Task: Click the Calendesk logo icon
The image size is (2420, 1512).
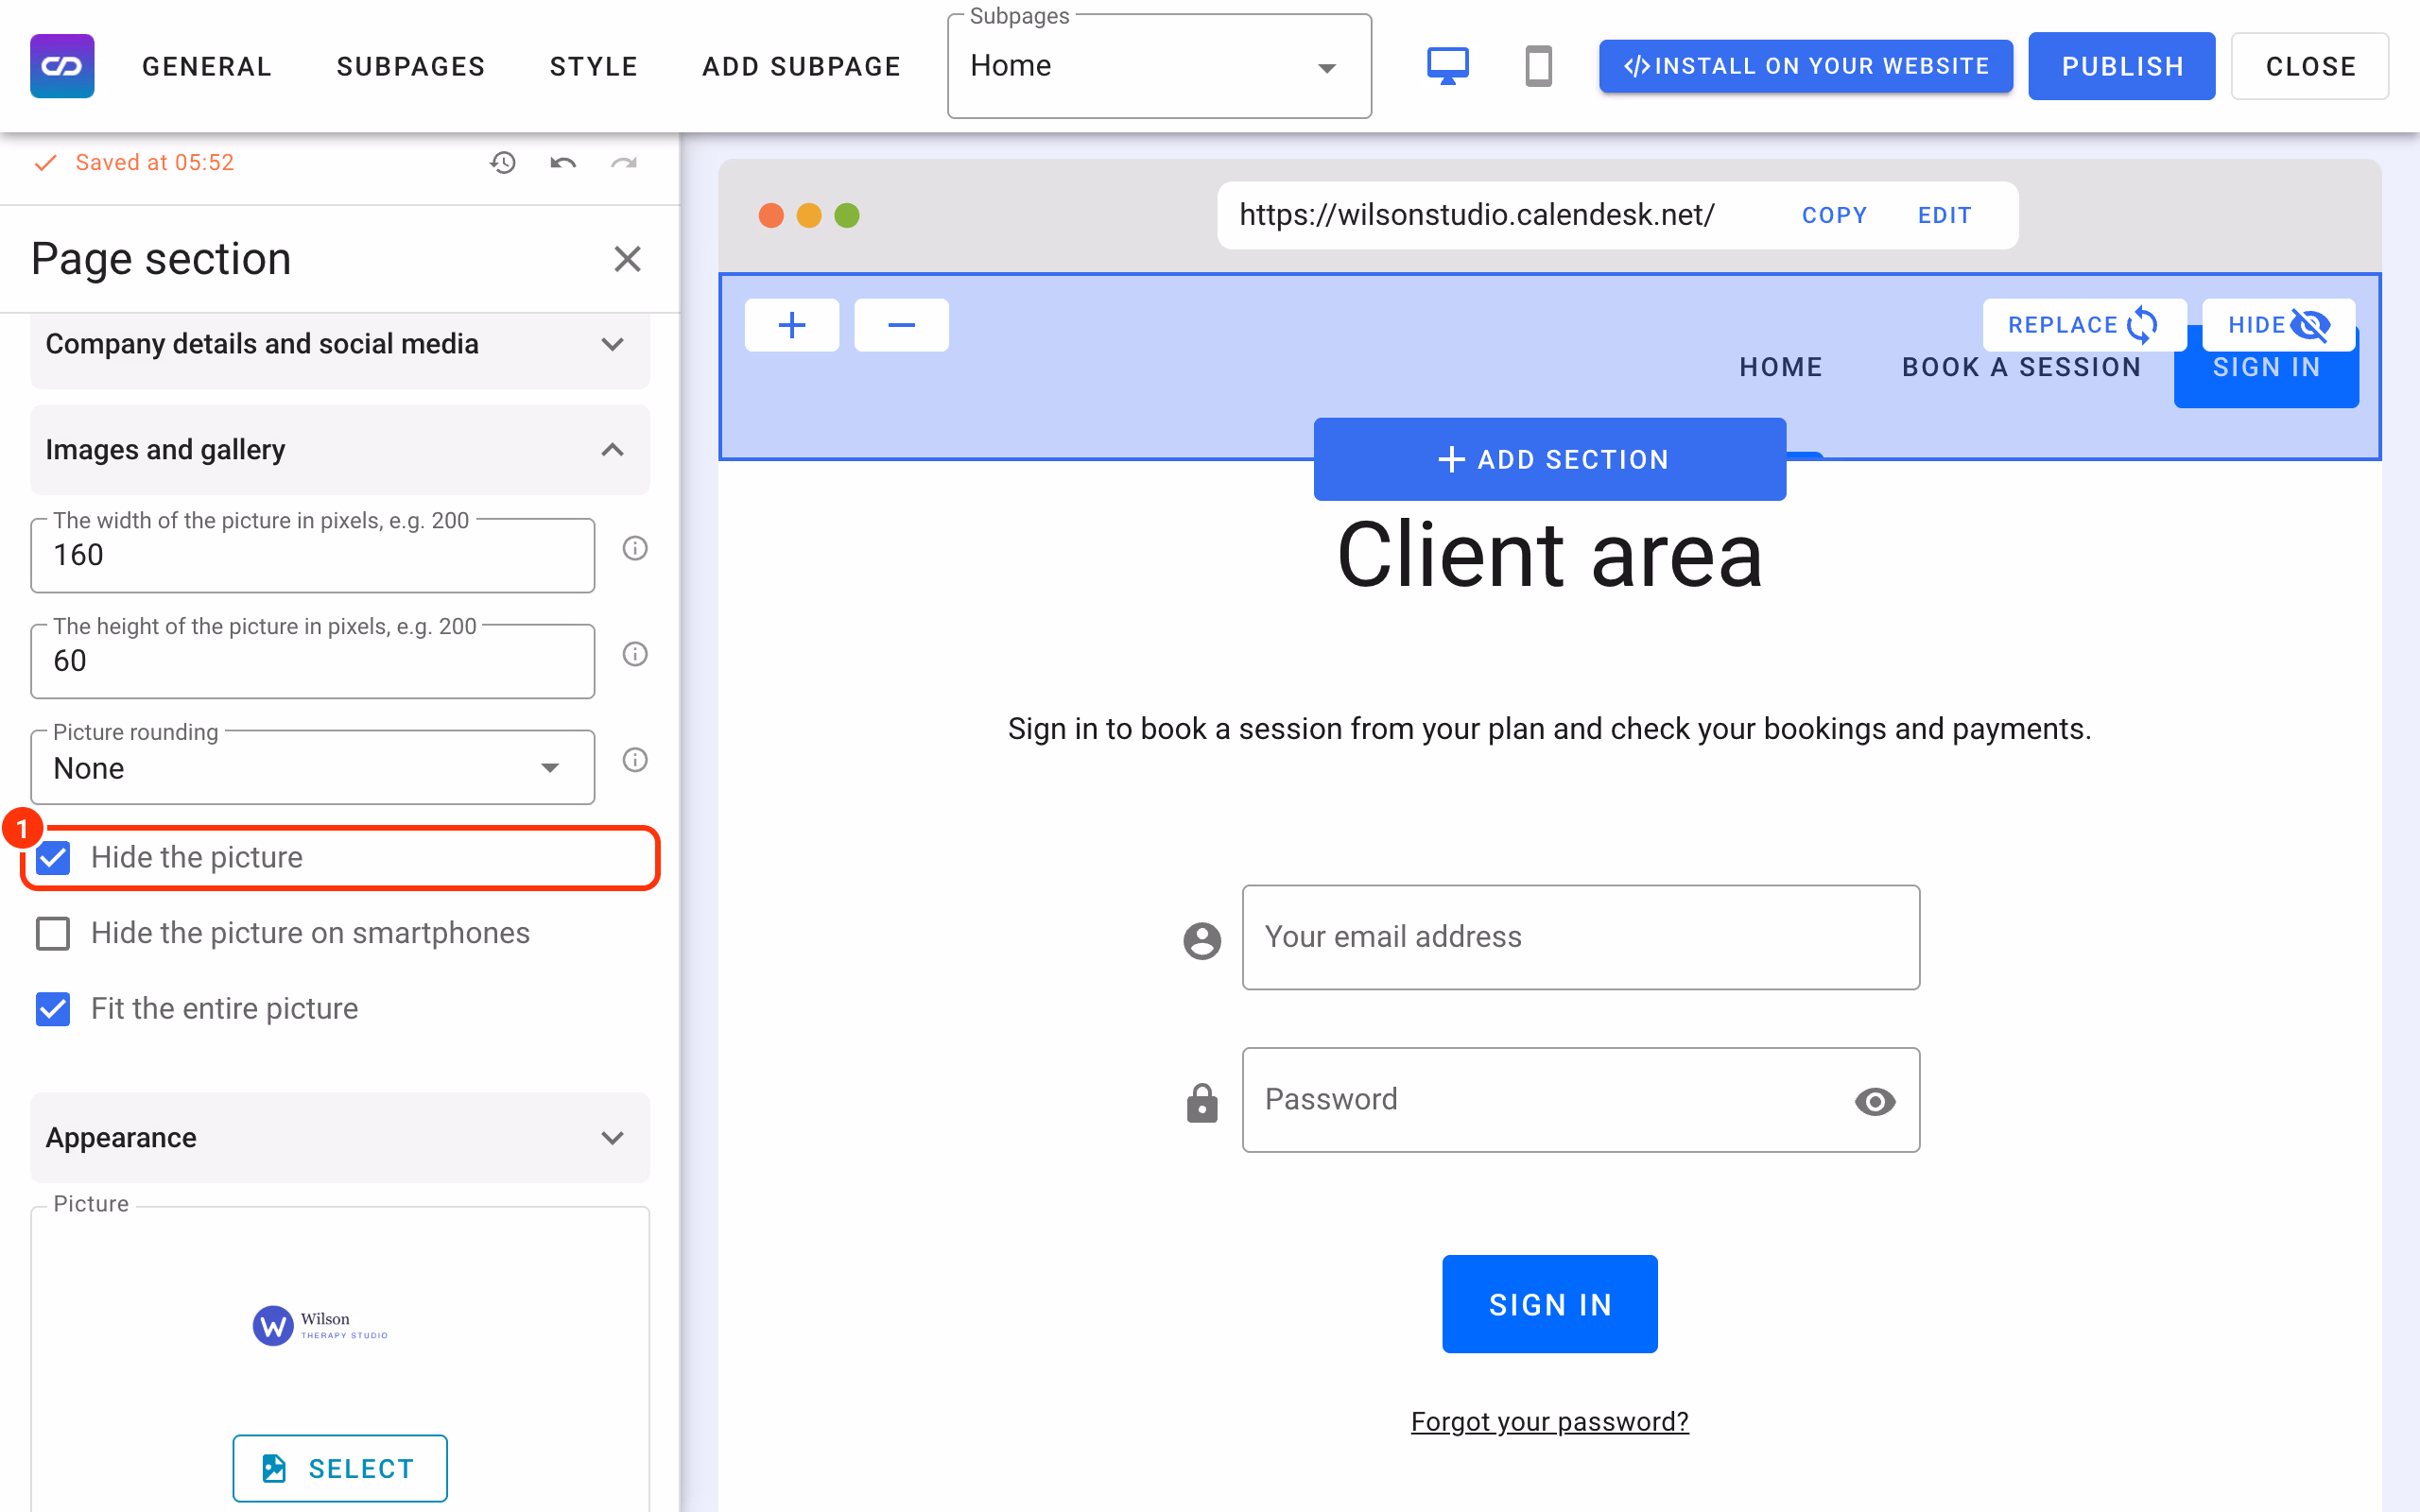Action: (62, 66)
